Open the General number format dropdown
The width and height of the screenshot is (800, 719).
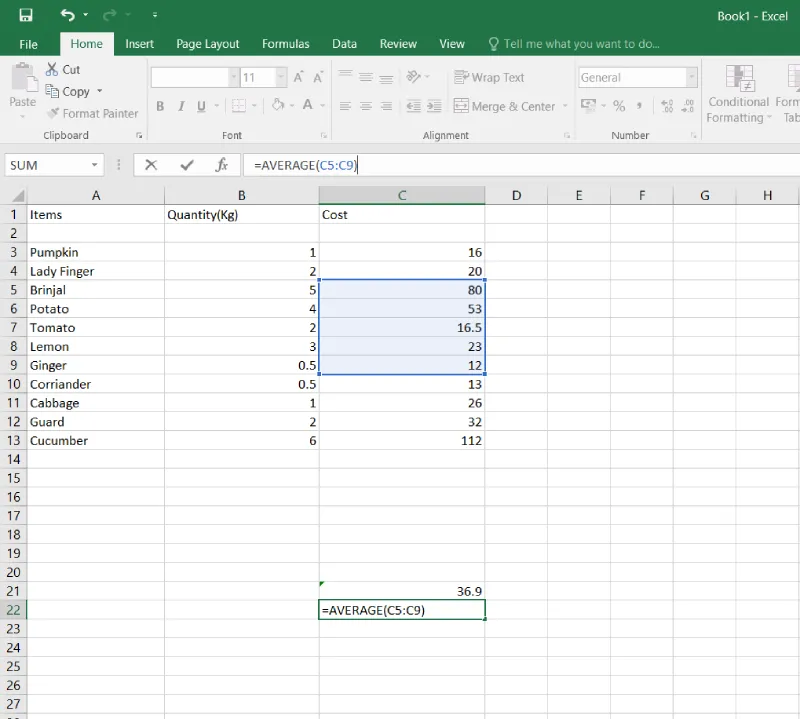691,77
